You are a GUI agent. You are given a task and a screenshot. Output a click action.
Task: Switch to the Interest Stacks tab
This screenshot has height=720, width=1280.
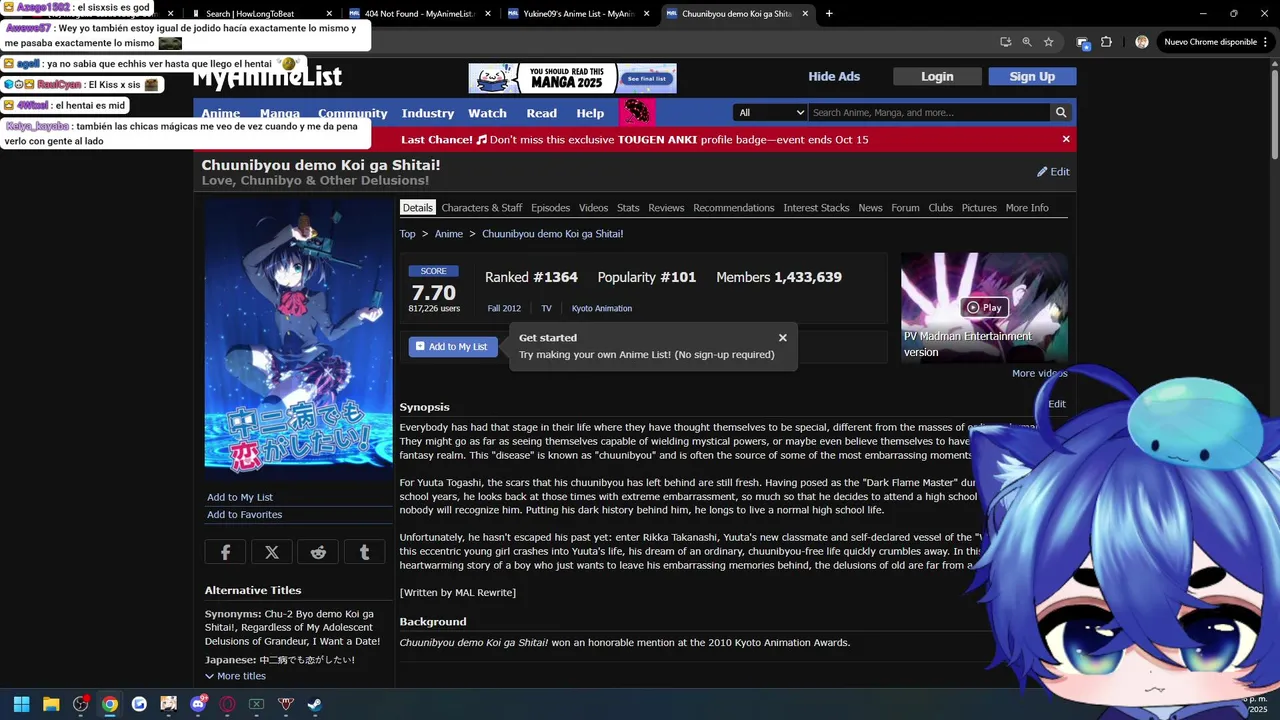816,208
